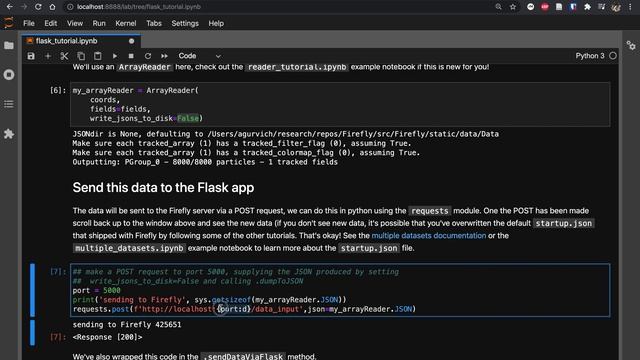Open the browser zoom magnifier icon

pyautogui.click(x=498, y=7)
